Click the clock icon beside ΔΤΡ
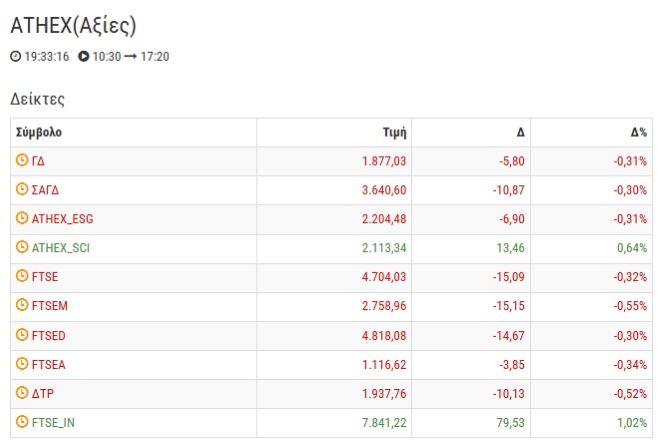Screen dimensions: 660x442 (22, 393)
